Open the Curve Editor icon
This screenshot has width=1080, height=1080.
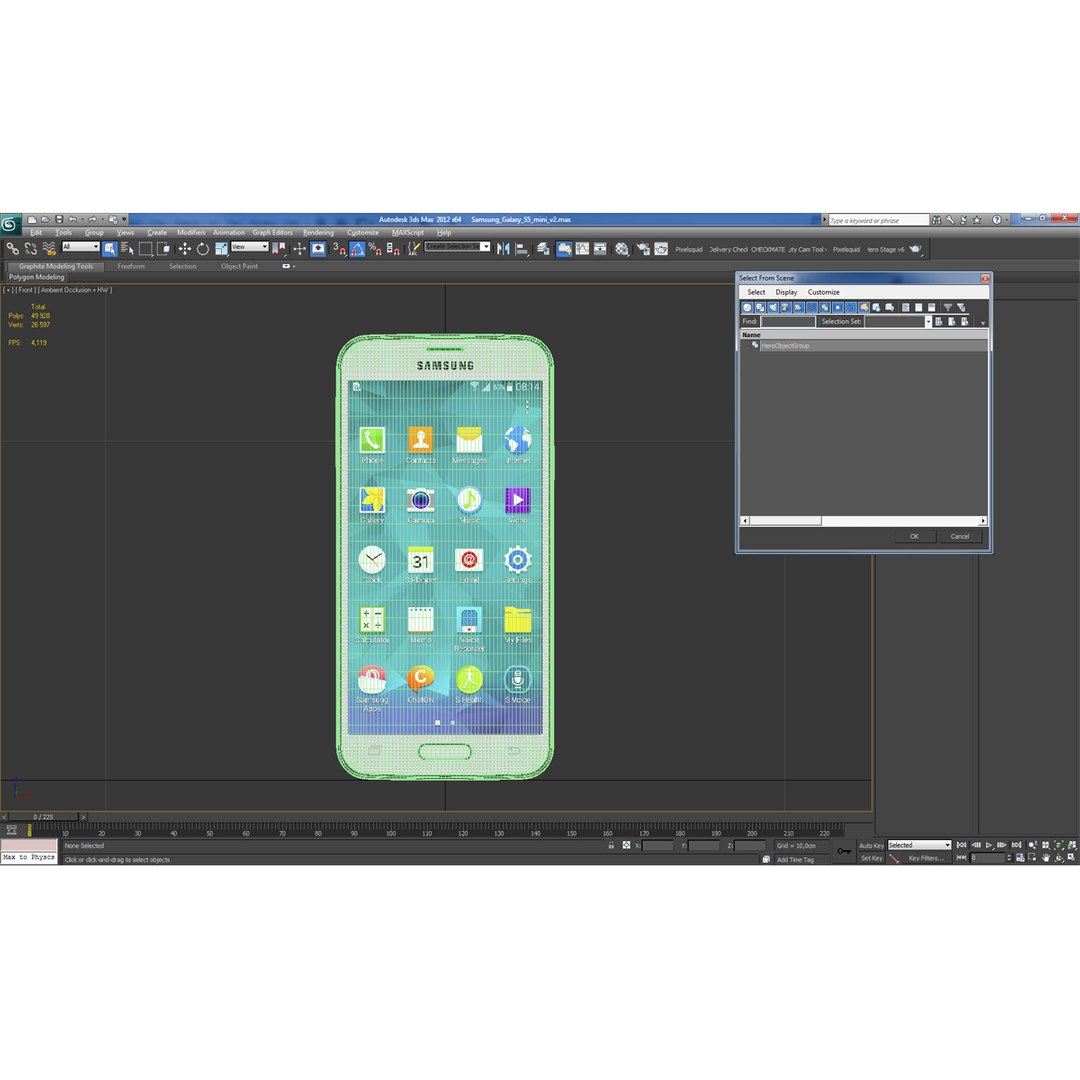(x=582, y=249)
